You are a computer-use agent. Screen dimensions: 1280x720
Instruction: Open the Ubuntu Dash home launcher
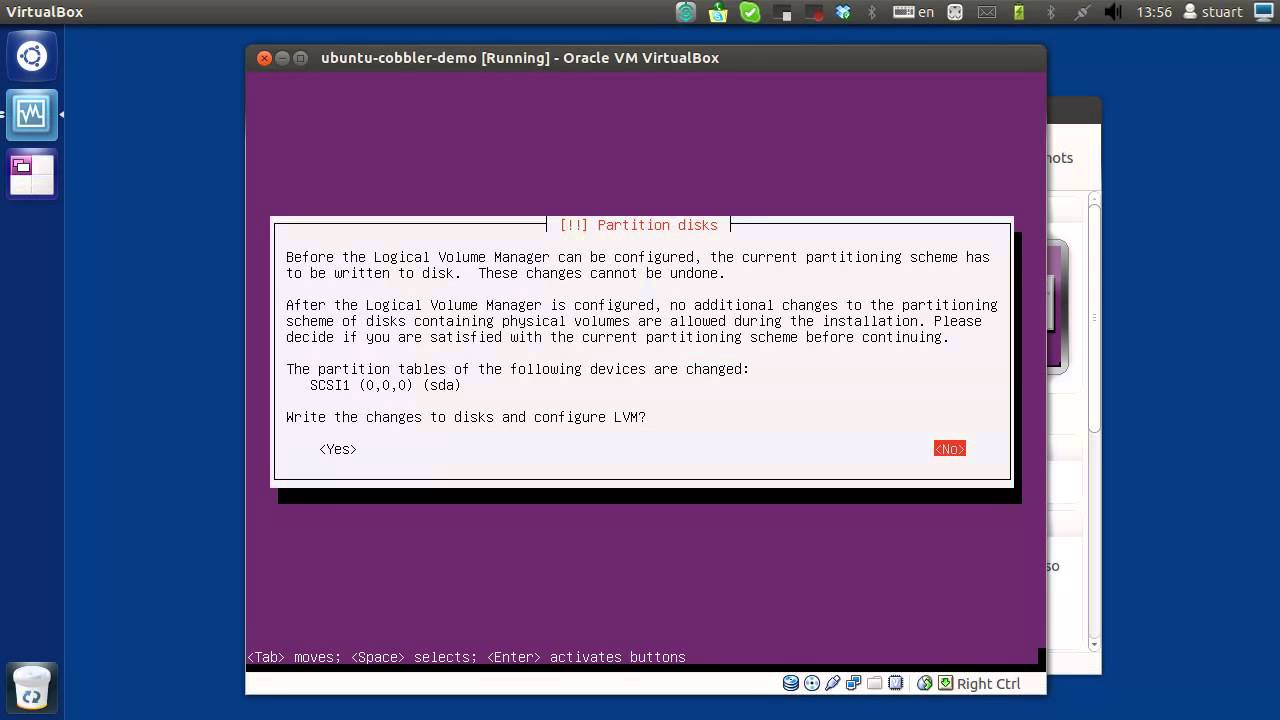[x=31, y=56]
